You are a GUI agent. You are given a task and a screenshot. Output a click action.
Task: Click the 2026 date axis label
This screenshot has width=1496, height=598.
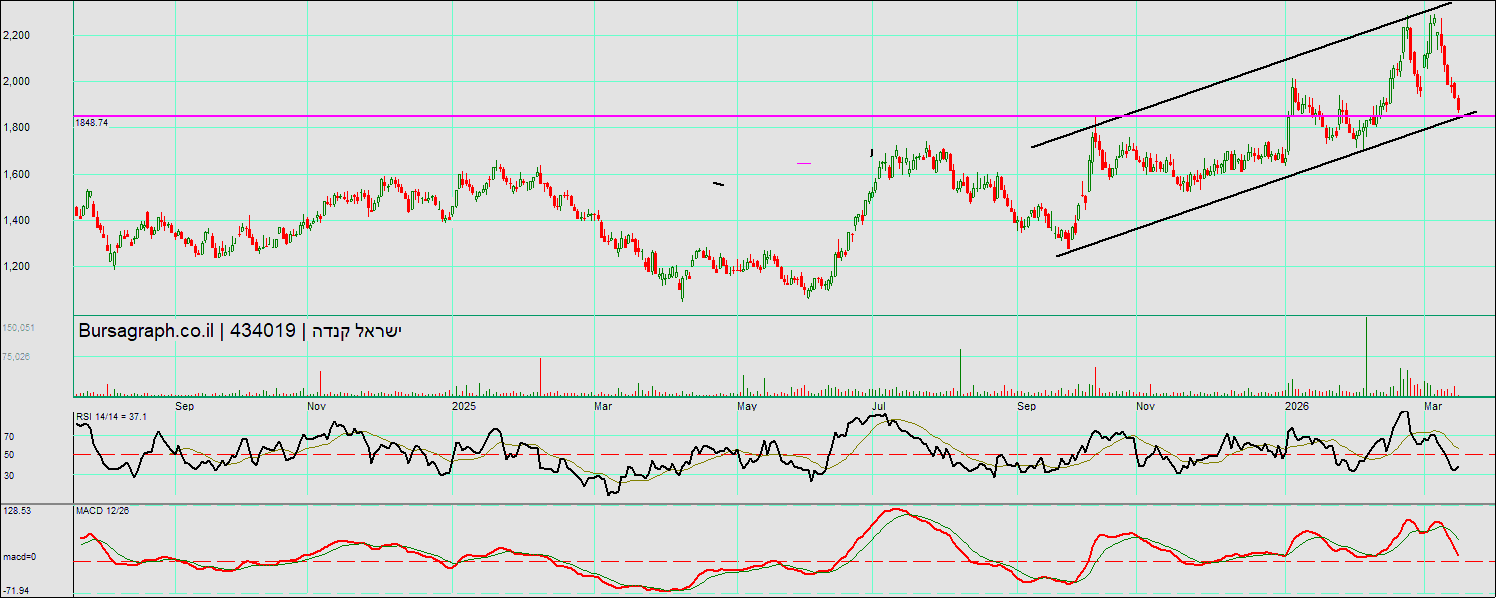pos(1297,407)
